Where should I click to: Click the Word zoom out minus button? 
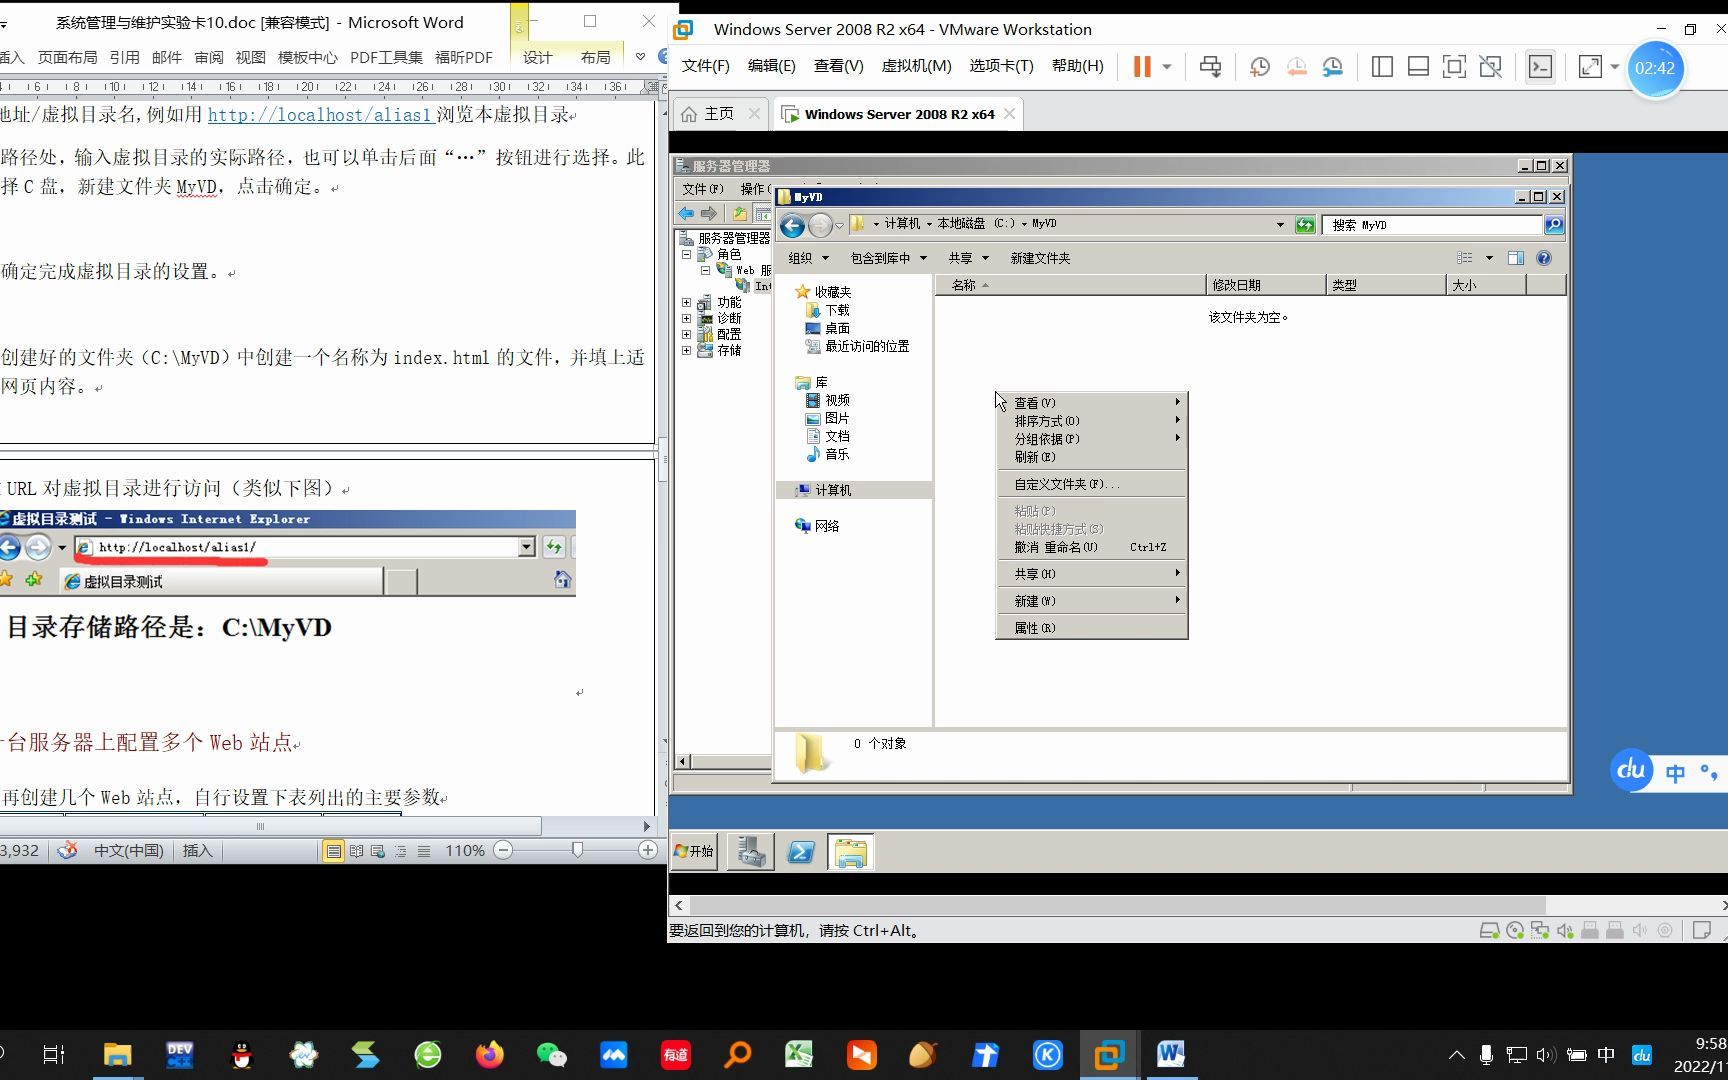(504, 850)
